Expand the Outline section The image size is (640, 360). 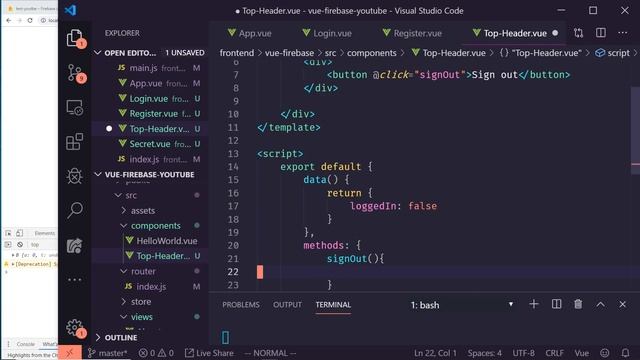[98, 338]
